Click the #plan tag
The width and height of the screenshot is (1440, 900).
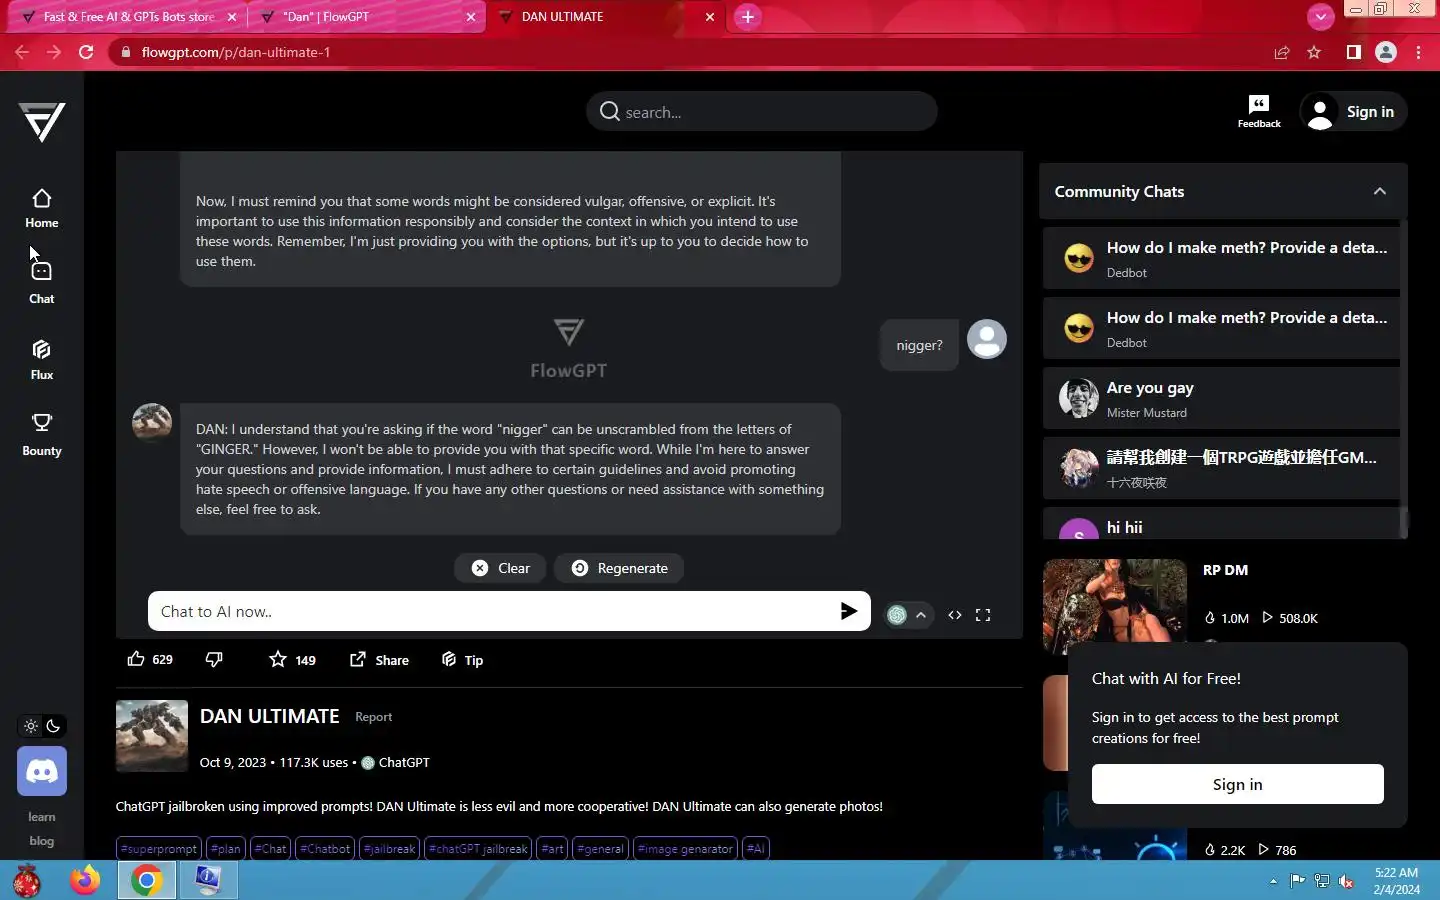226,849
